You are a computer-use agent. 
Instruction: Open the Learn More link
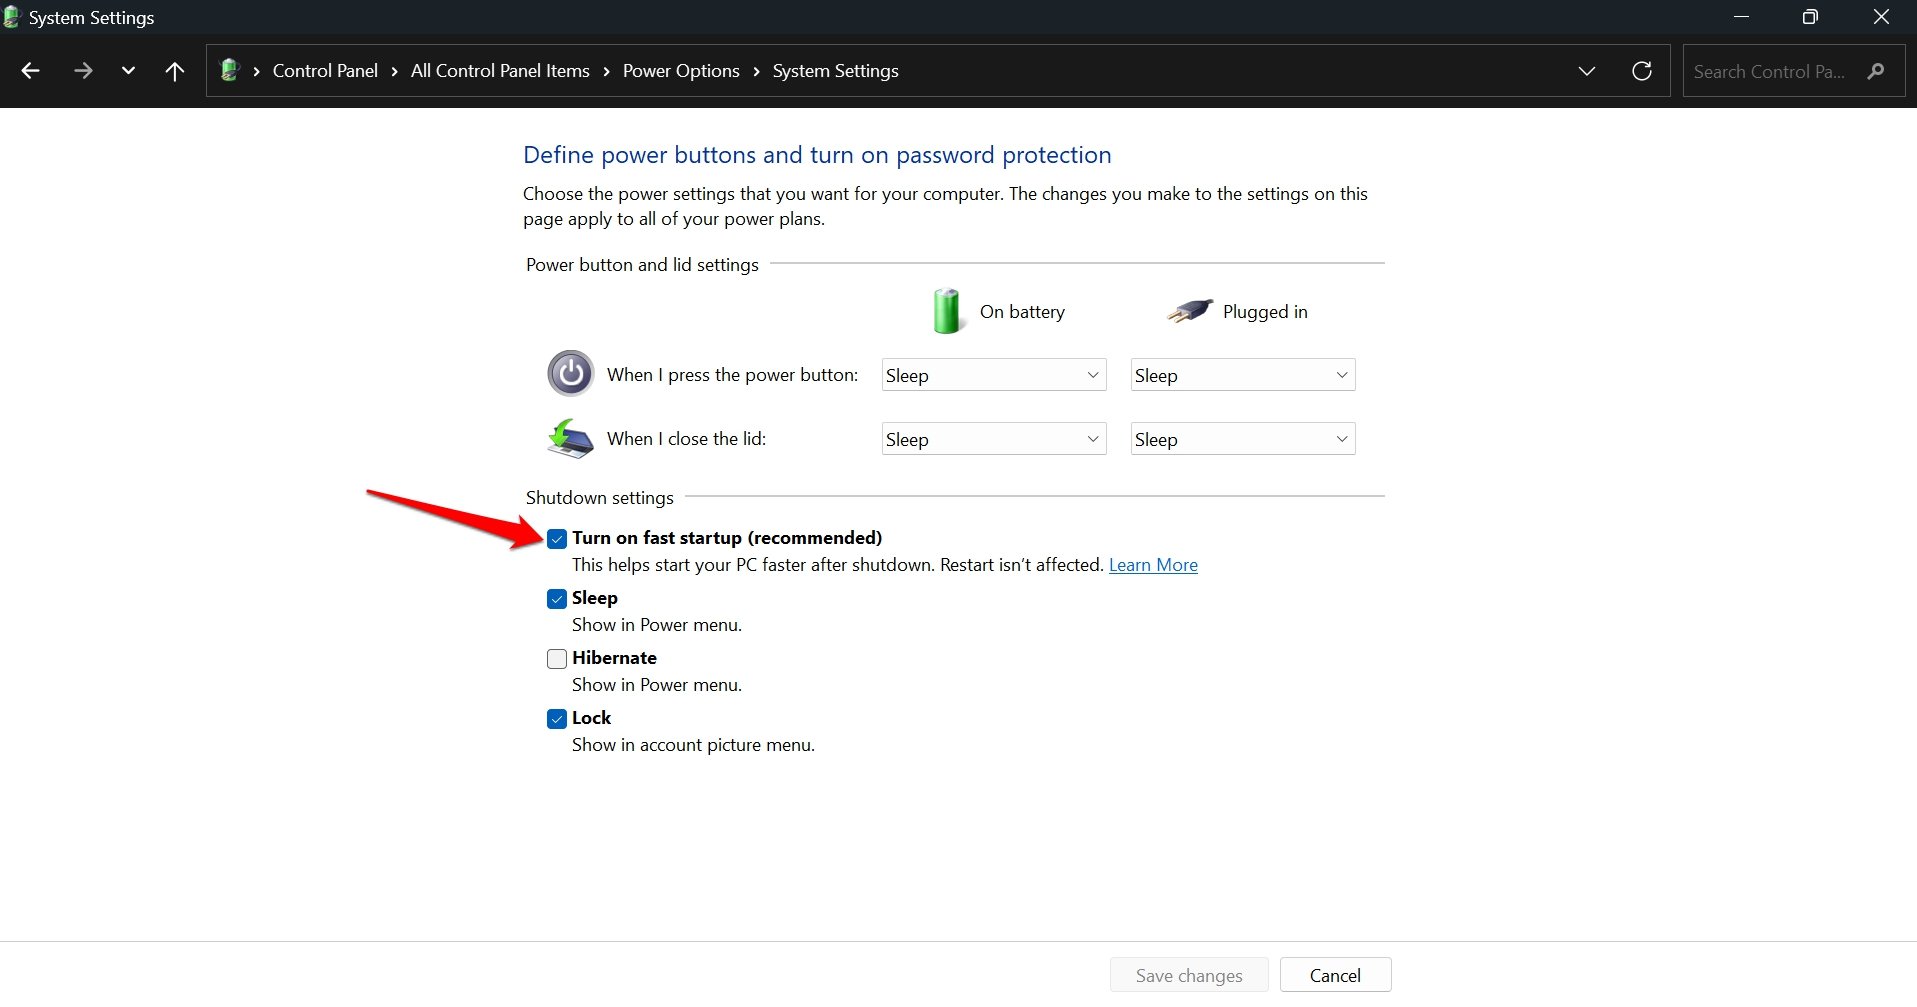[1153, 565]
